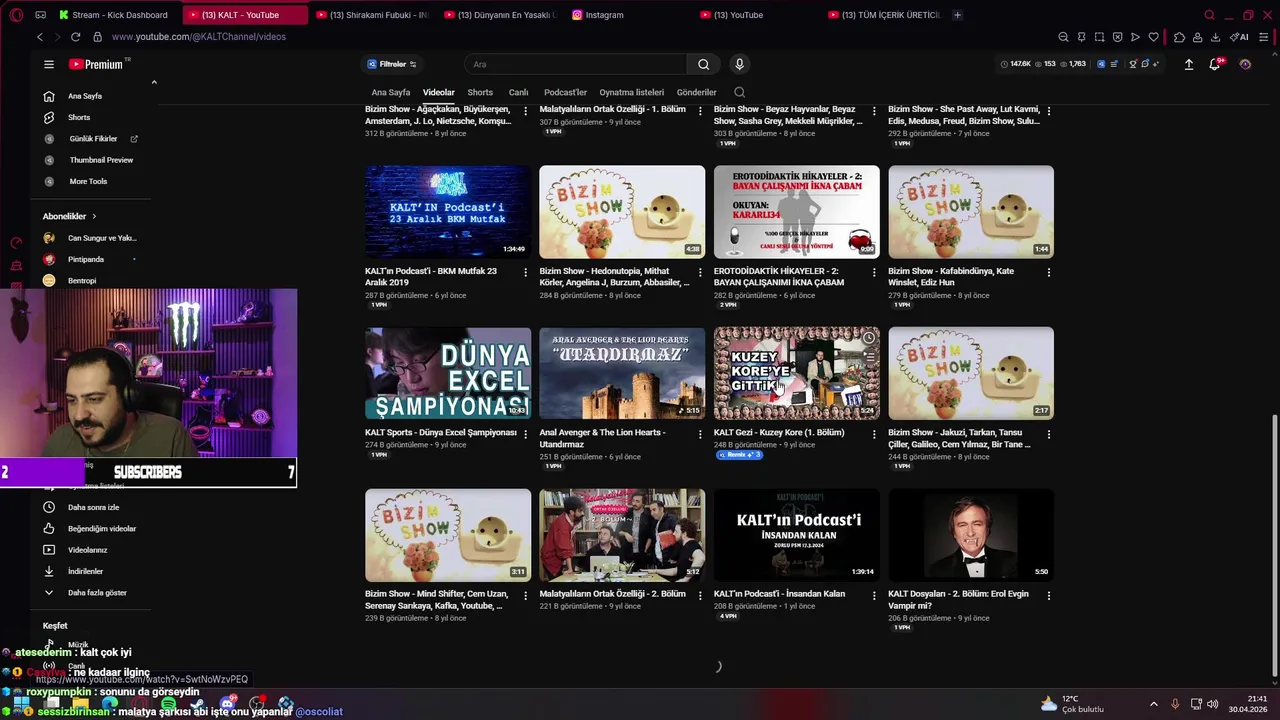Image resolution: width=1280 pixels, height=720 pixels.
Task: Go back in browser history
Action: (40, 37)
